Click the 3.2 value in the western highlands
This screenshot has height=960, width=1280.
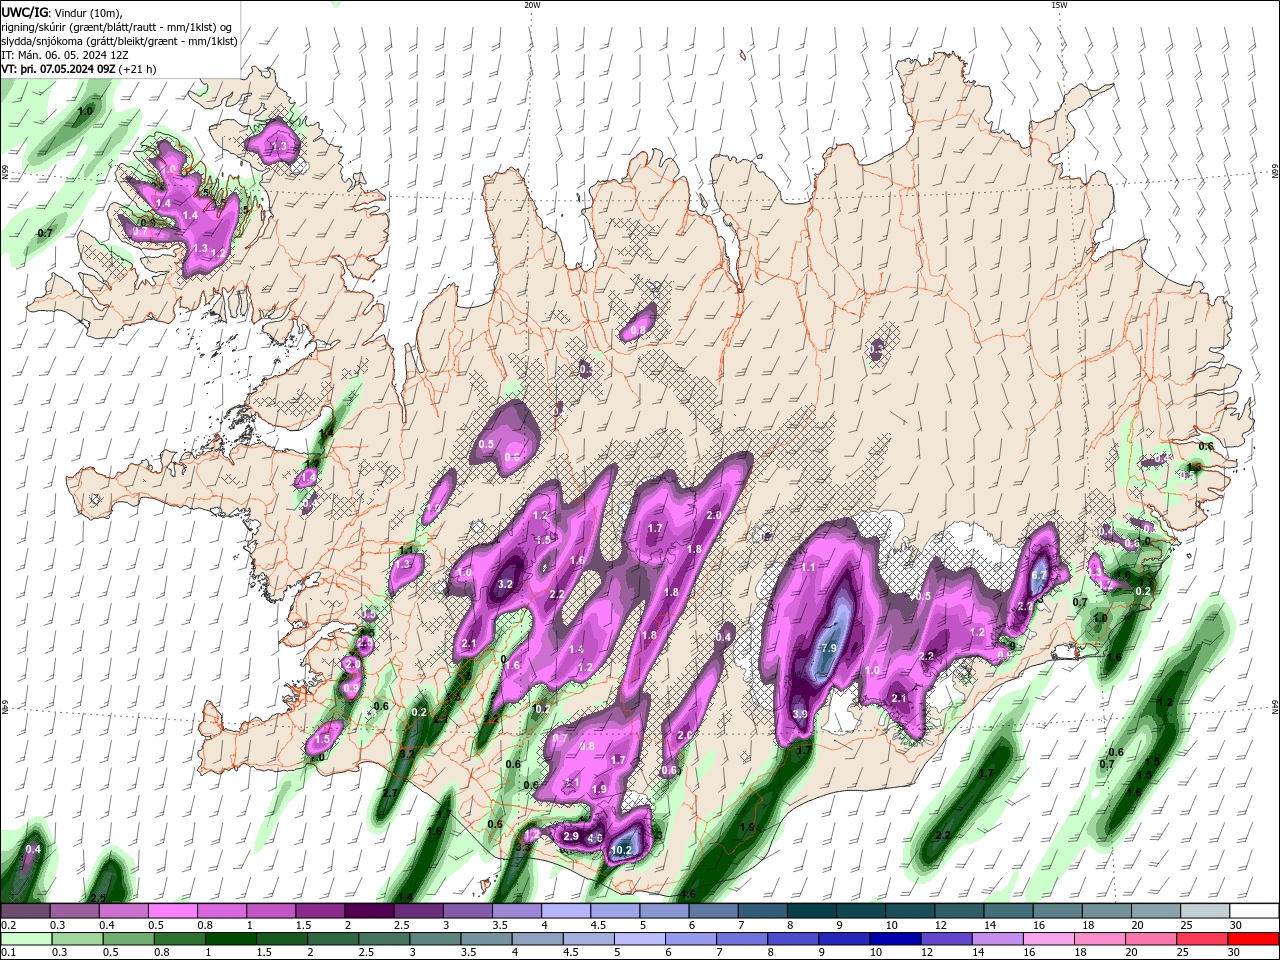(505, 584)
